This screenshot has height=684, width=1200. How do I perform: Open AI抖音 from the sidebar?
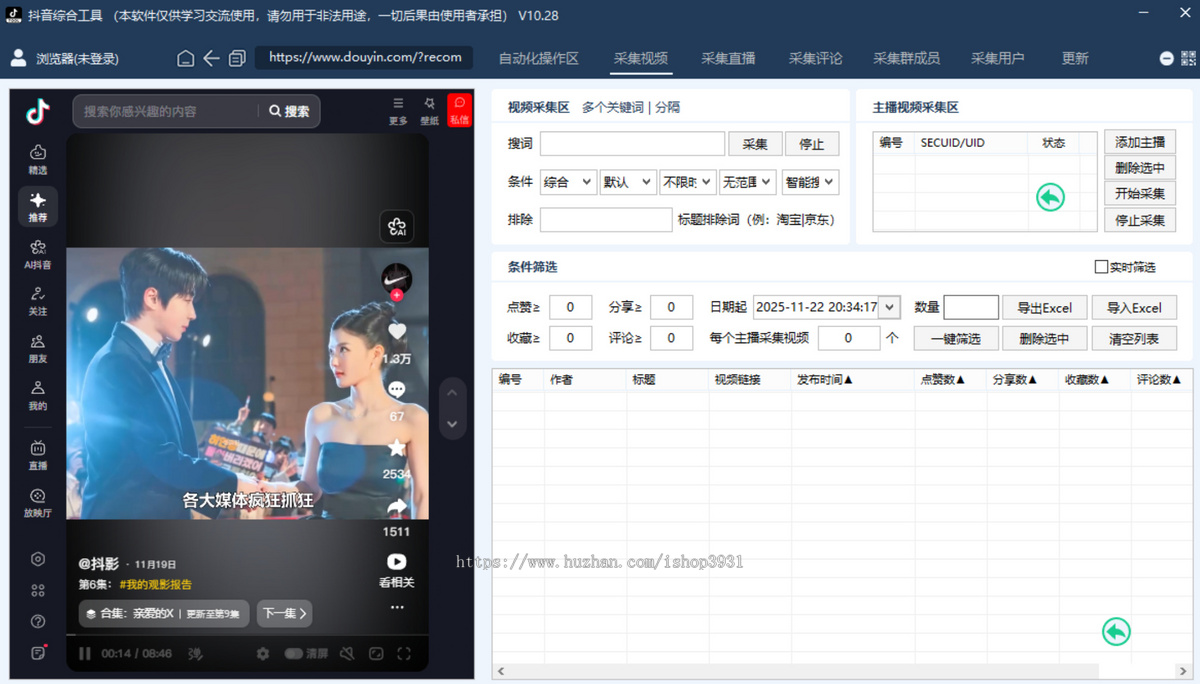[38, 254]
